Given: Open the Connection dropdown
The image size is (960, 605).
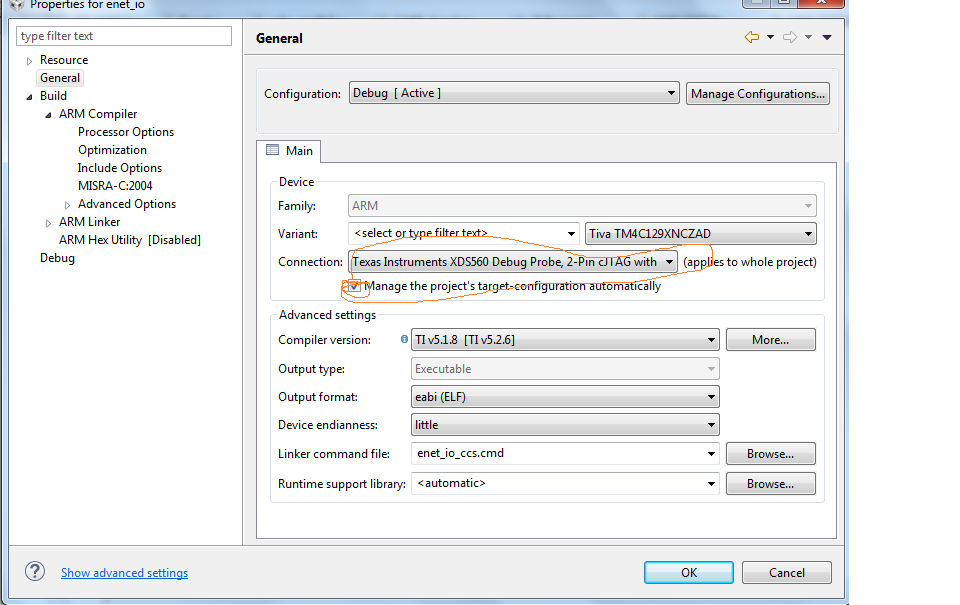Looking at the screenshot, I should point(513,262).
